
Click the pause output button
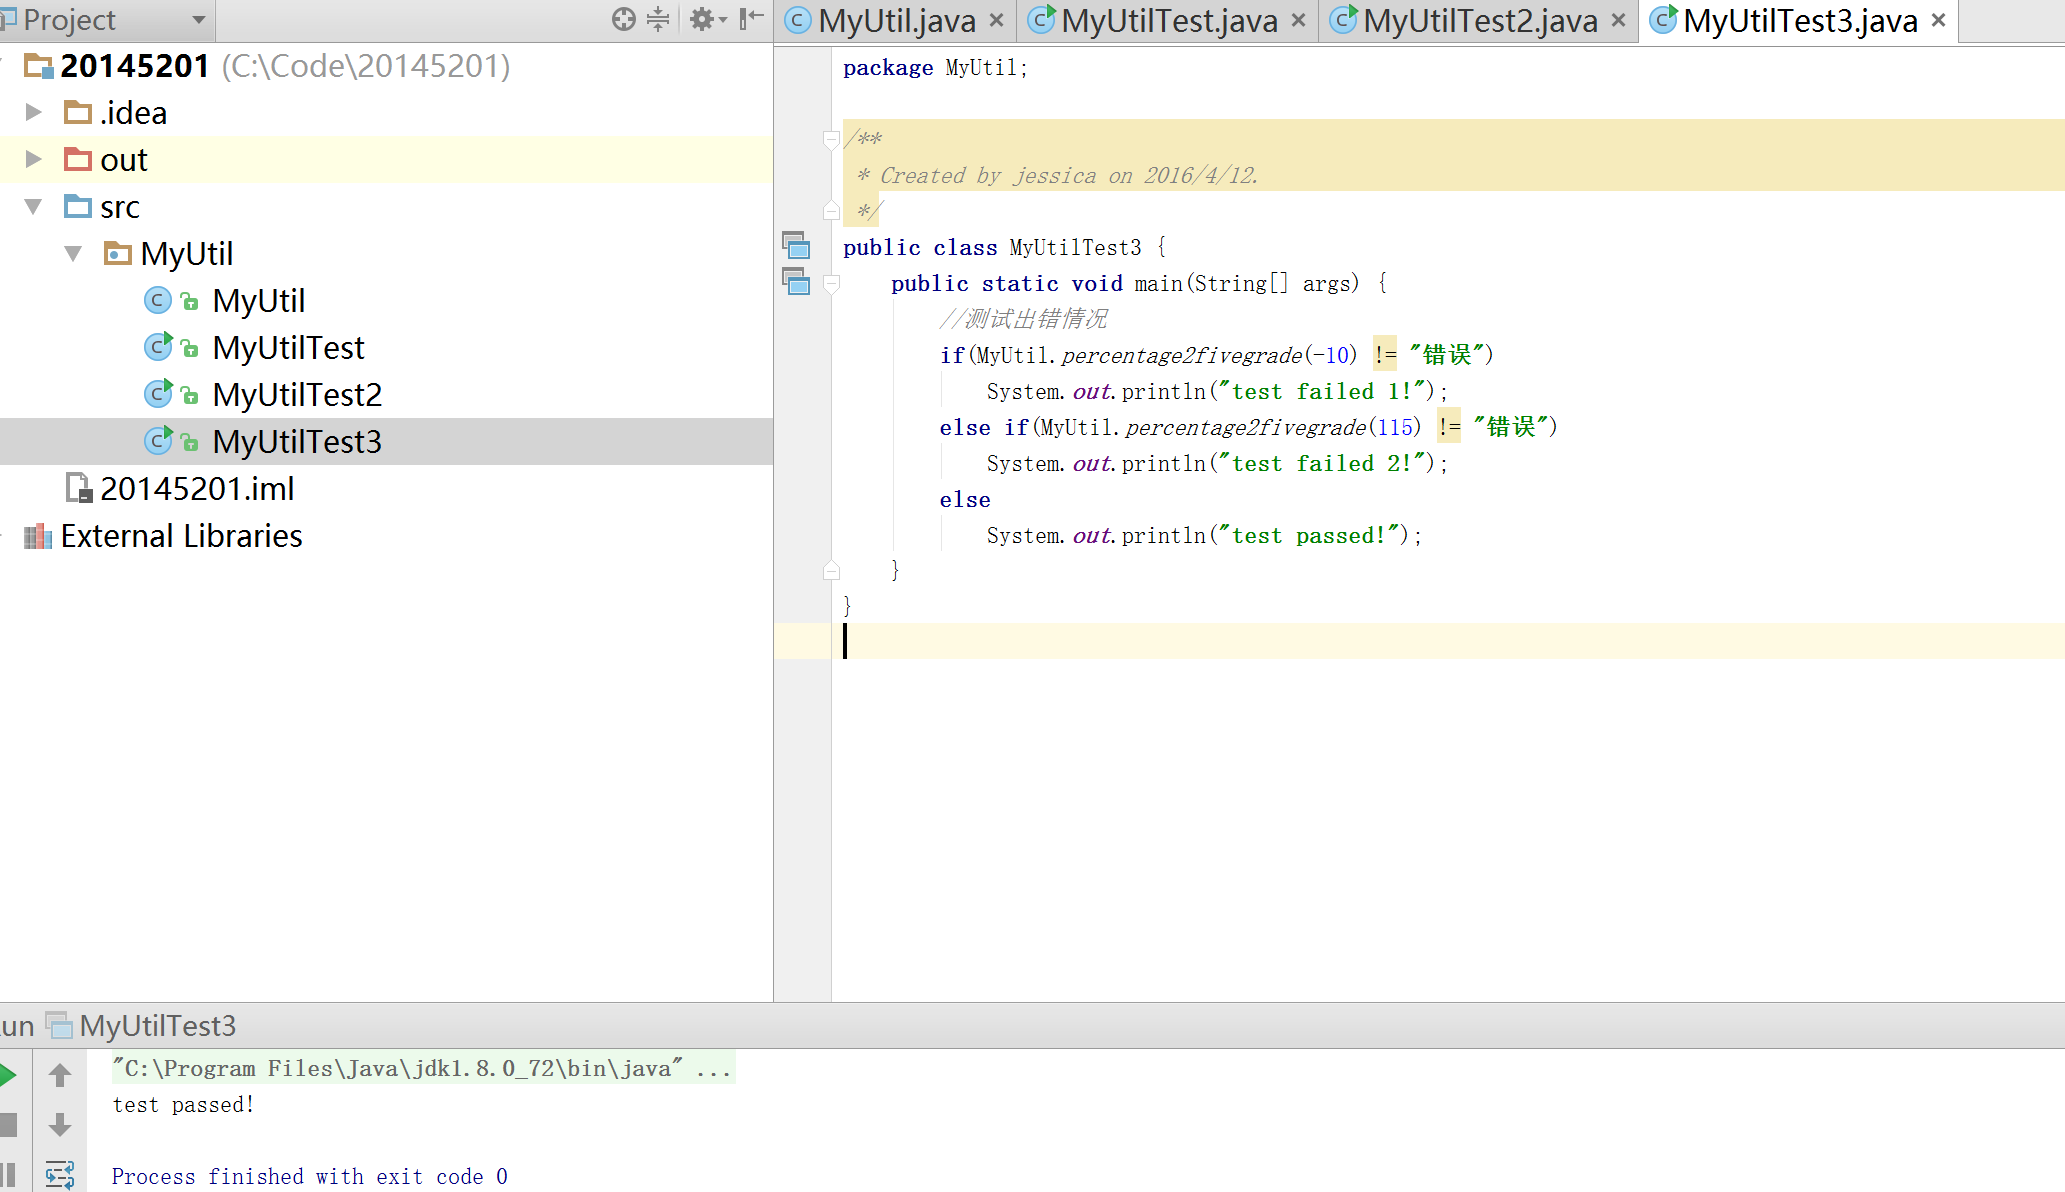(8, 1175)
